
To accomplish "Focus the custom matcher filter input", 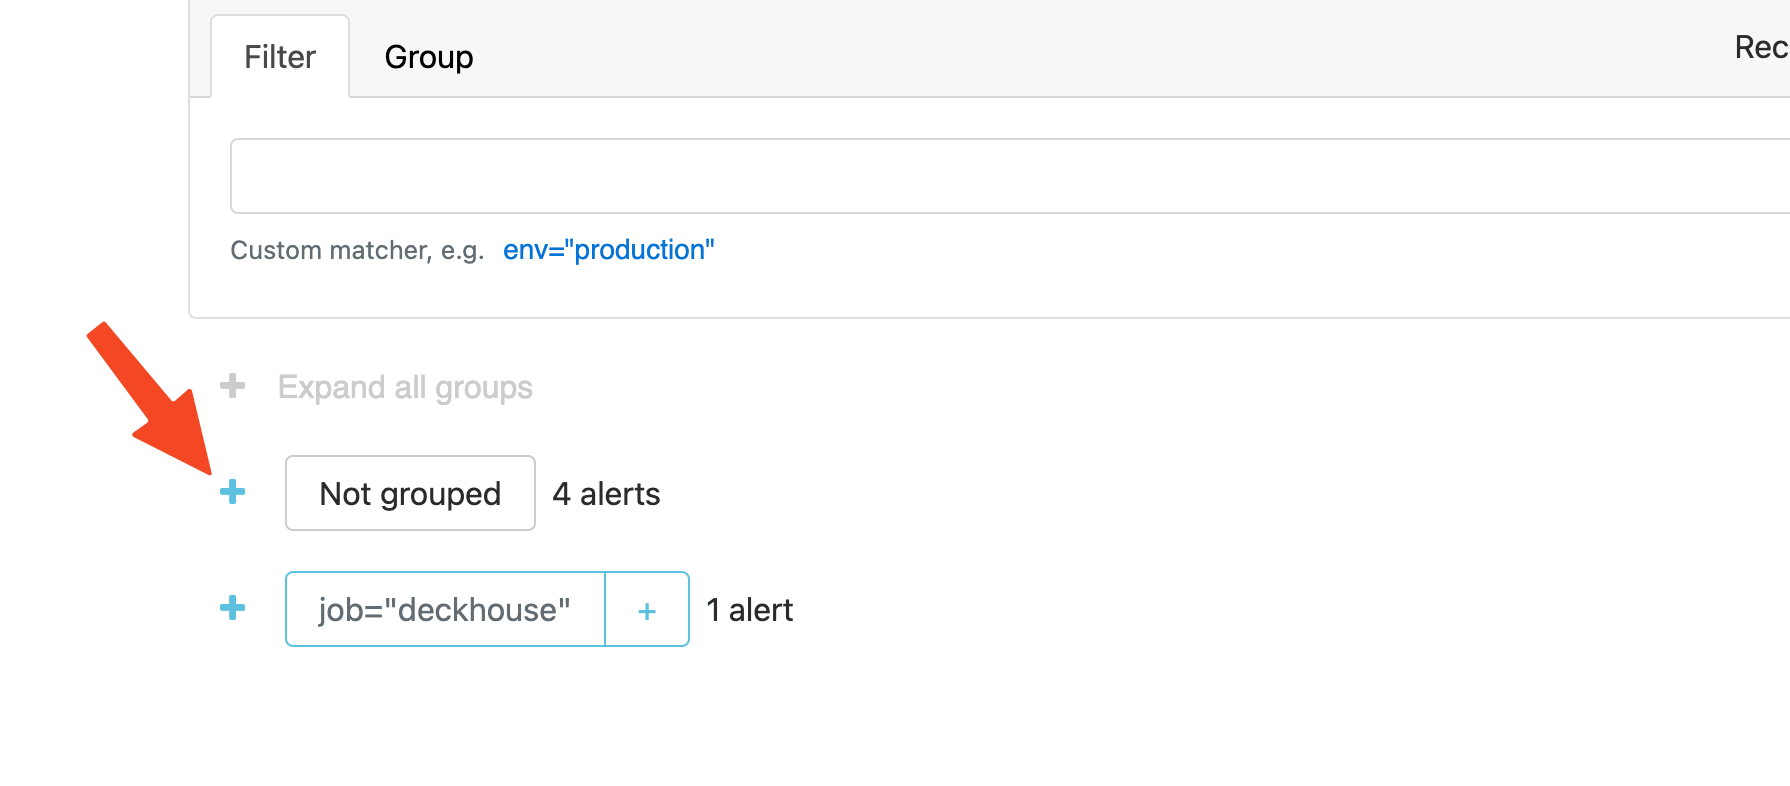I will coord(1000,176).
